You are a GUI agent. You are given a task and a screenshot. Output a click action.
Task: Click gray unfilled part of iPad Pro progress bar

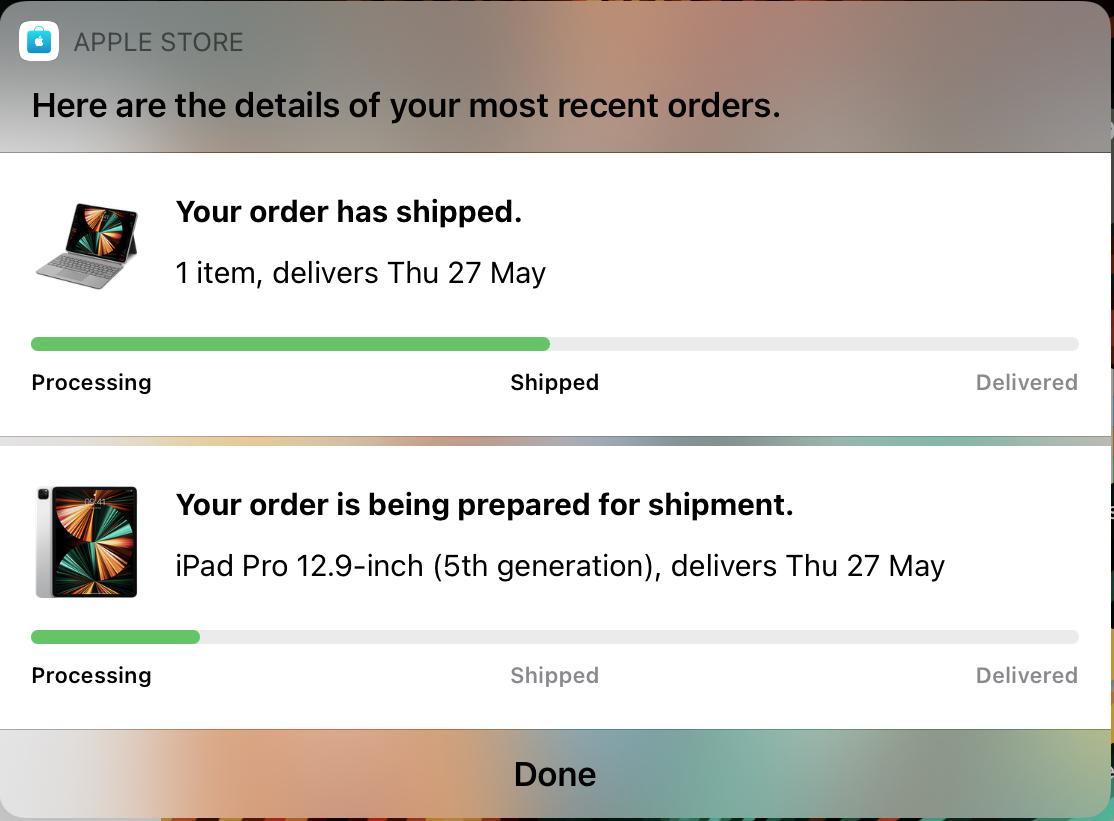click(639, 637)
